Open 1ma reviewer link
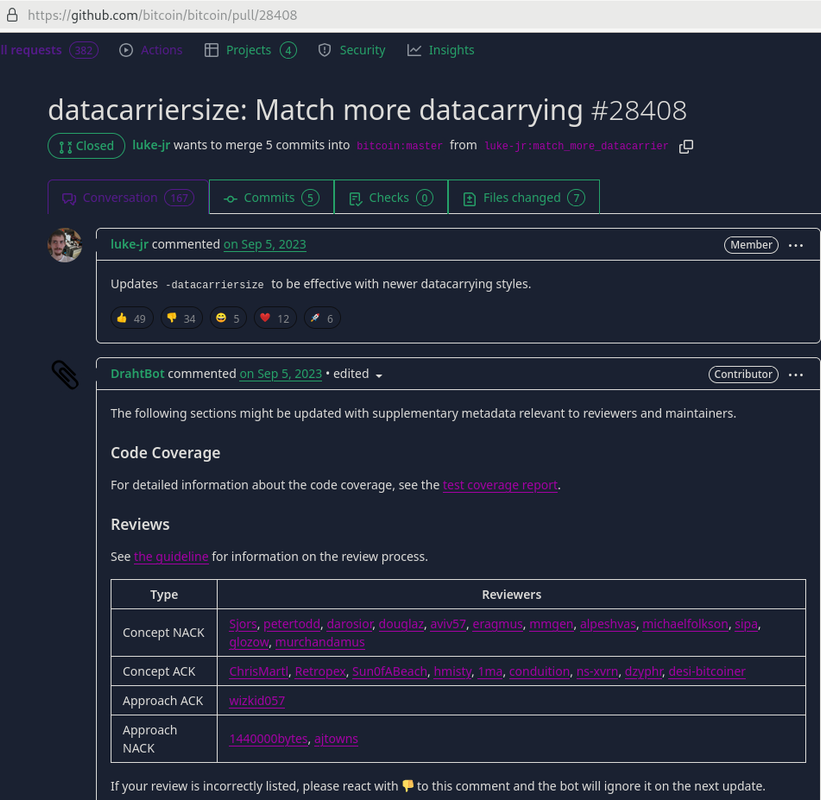Viewport: 821px width, 800px height. [x=490, y=672]
